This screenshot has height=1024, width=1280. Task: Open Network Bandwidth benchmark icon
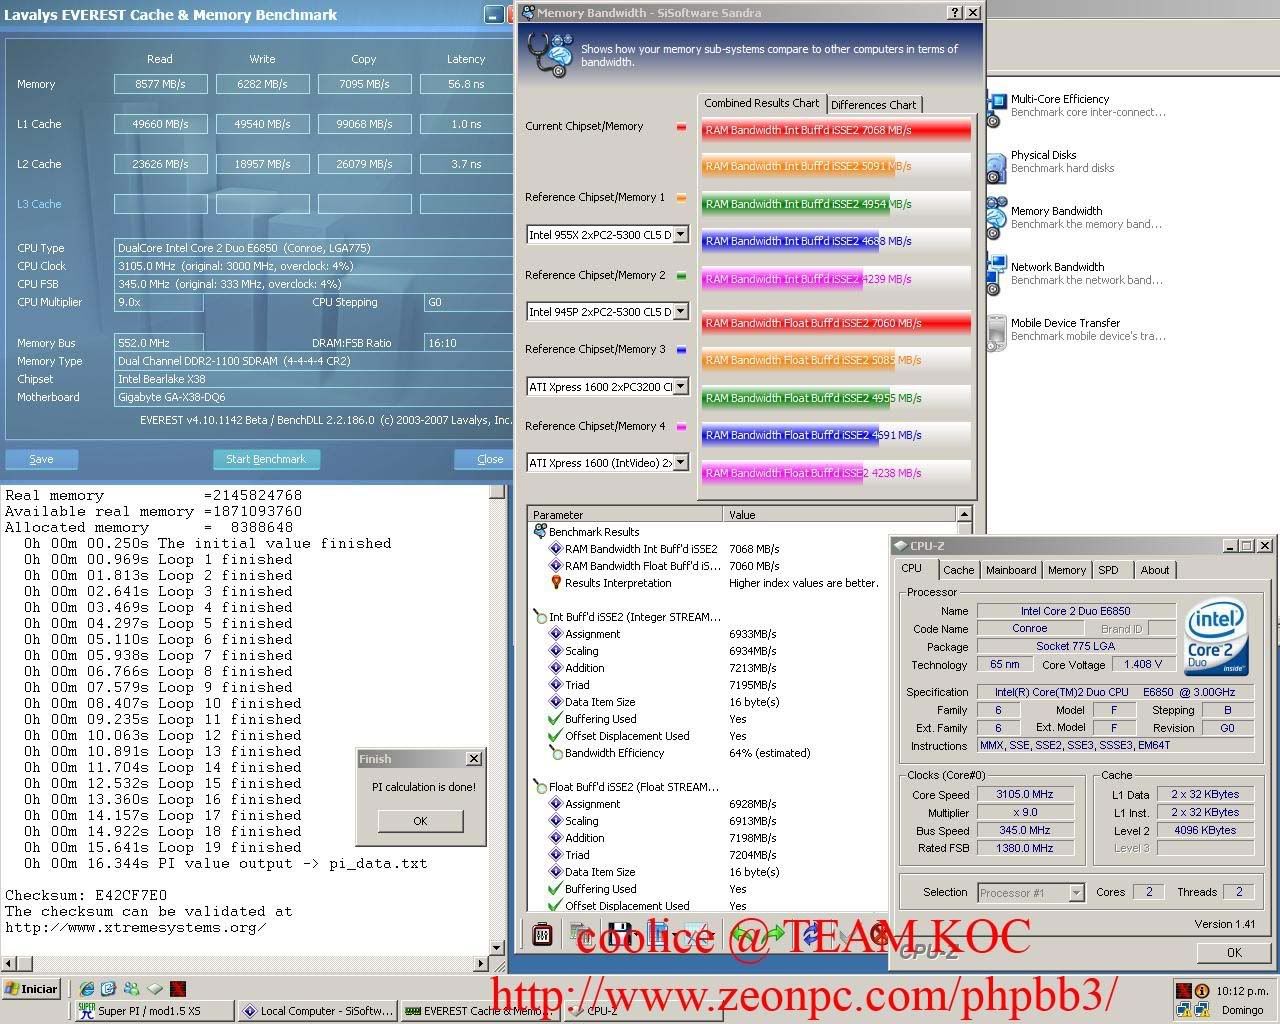pos(996,275)
